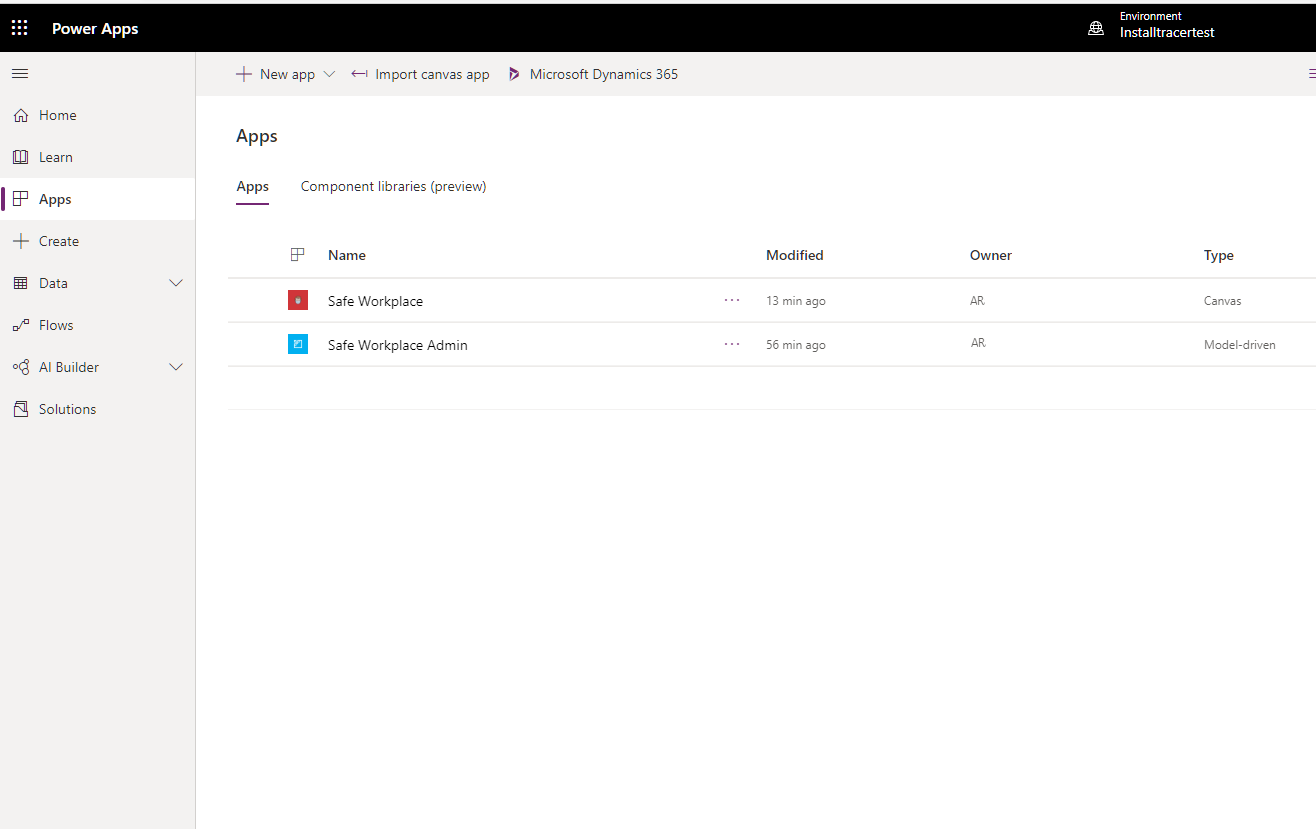Click the blue Safe Workplace Admin icon
1316x829 pixels.
point(298,344)
